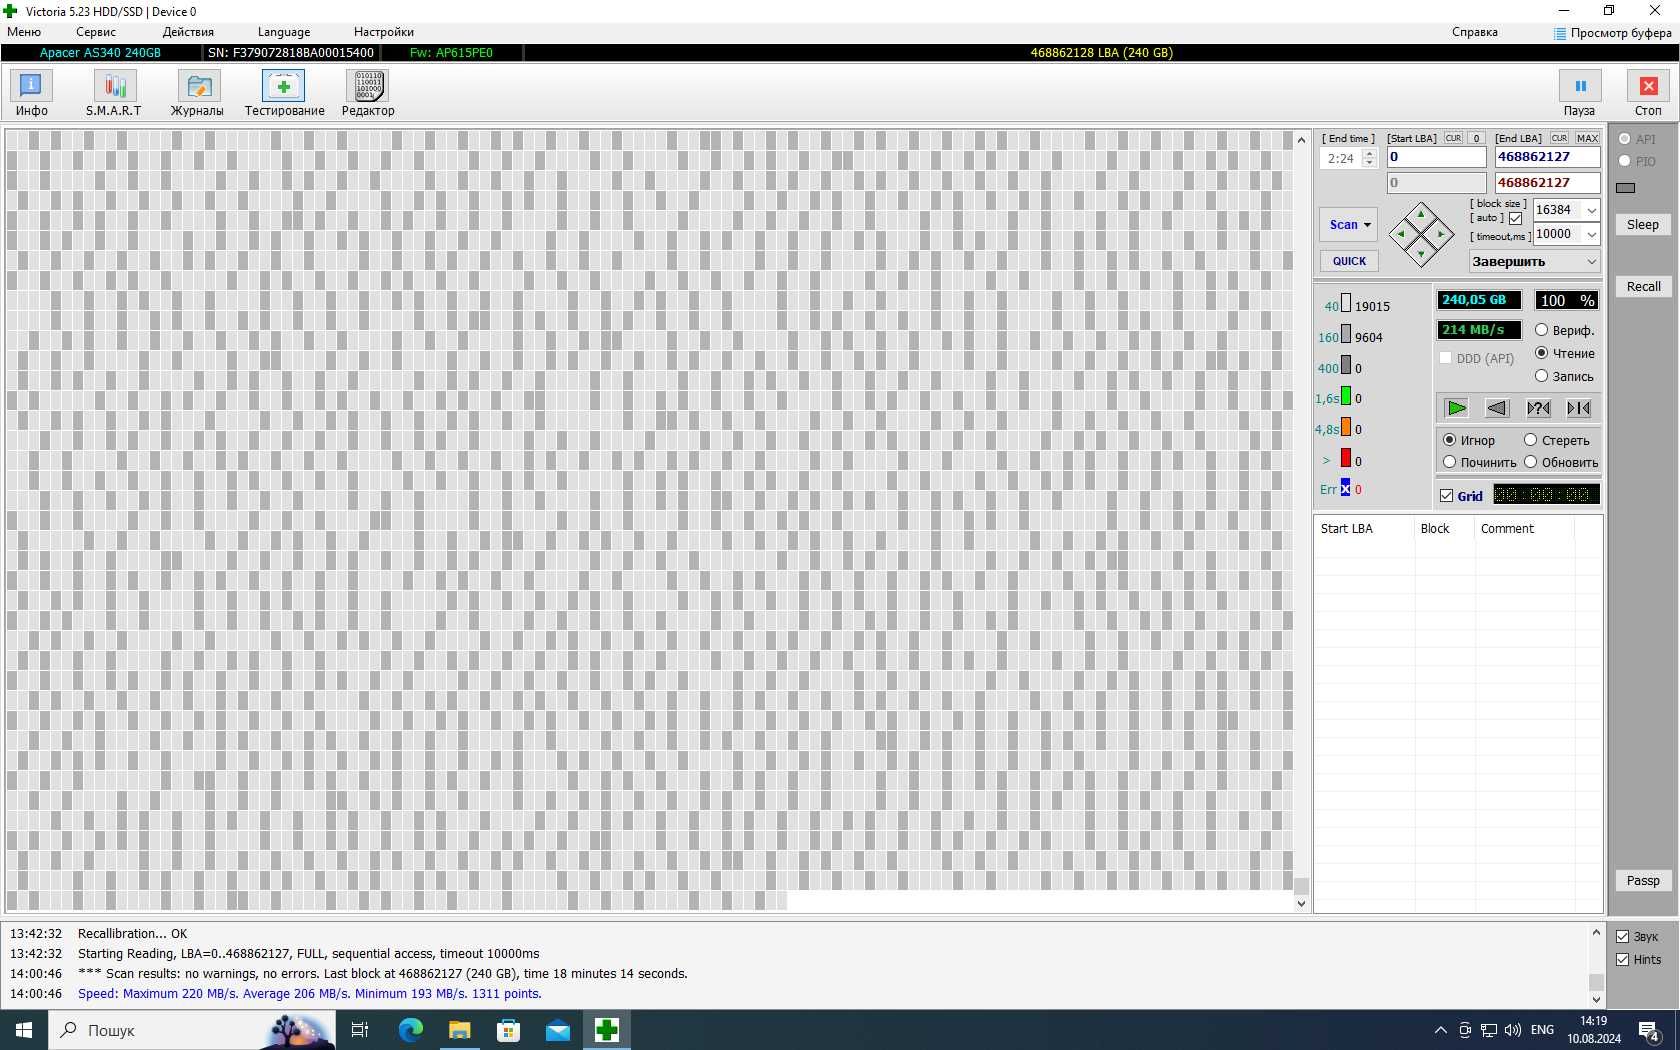Select the Стереть action option
Viewport: 1680px width, 1050px height.
pyautogui.click(x=1558, y=440)
